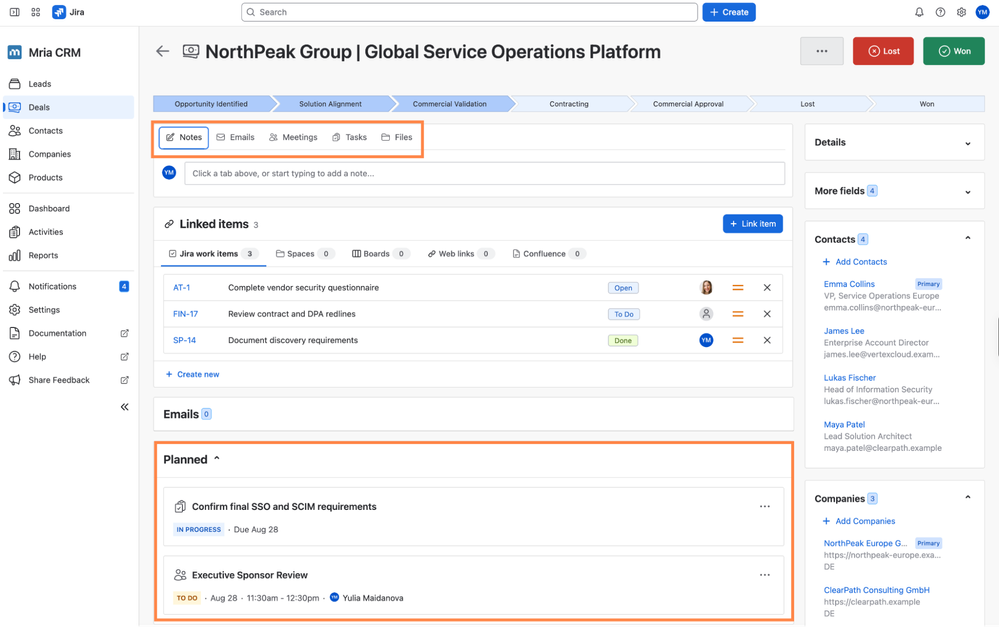
Task: Focus the top Search field
Action: point(470,12)
